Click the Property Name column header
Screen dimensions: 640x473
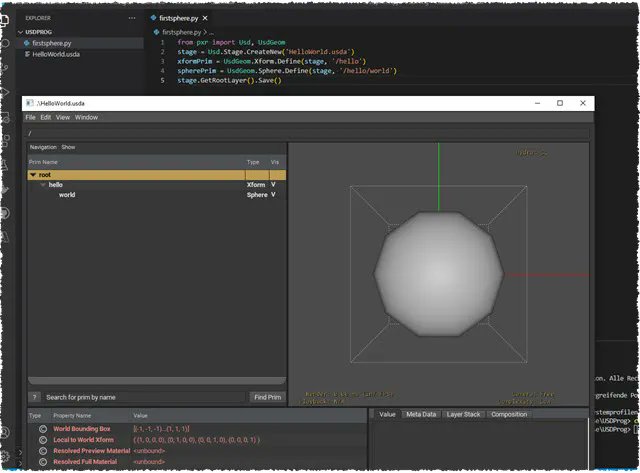[x=72, y=415]
